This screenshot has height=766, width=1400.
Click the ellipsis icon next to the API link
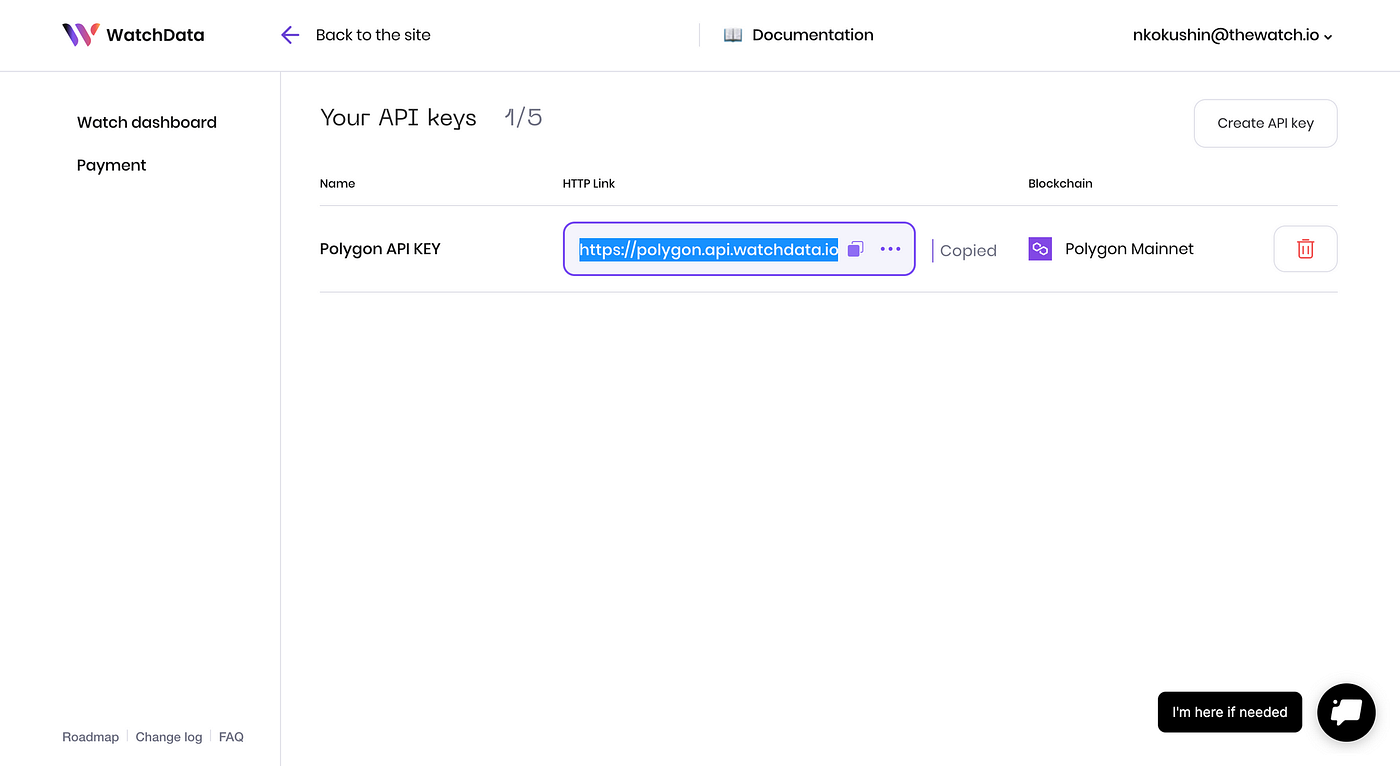(890, 249)
